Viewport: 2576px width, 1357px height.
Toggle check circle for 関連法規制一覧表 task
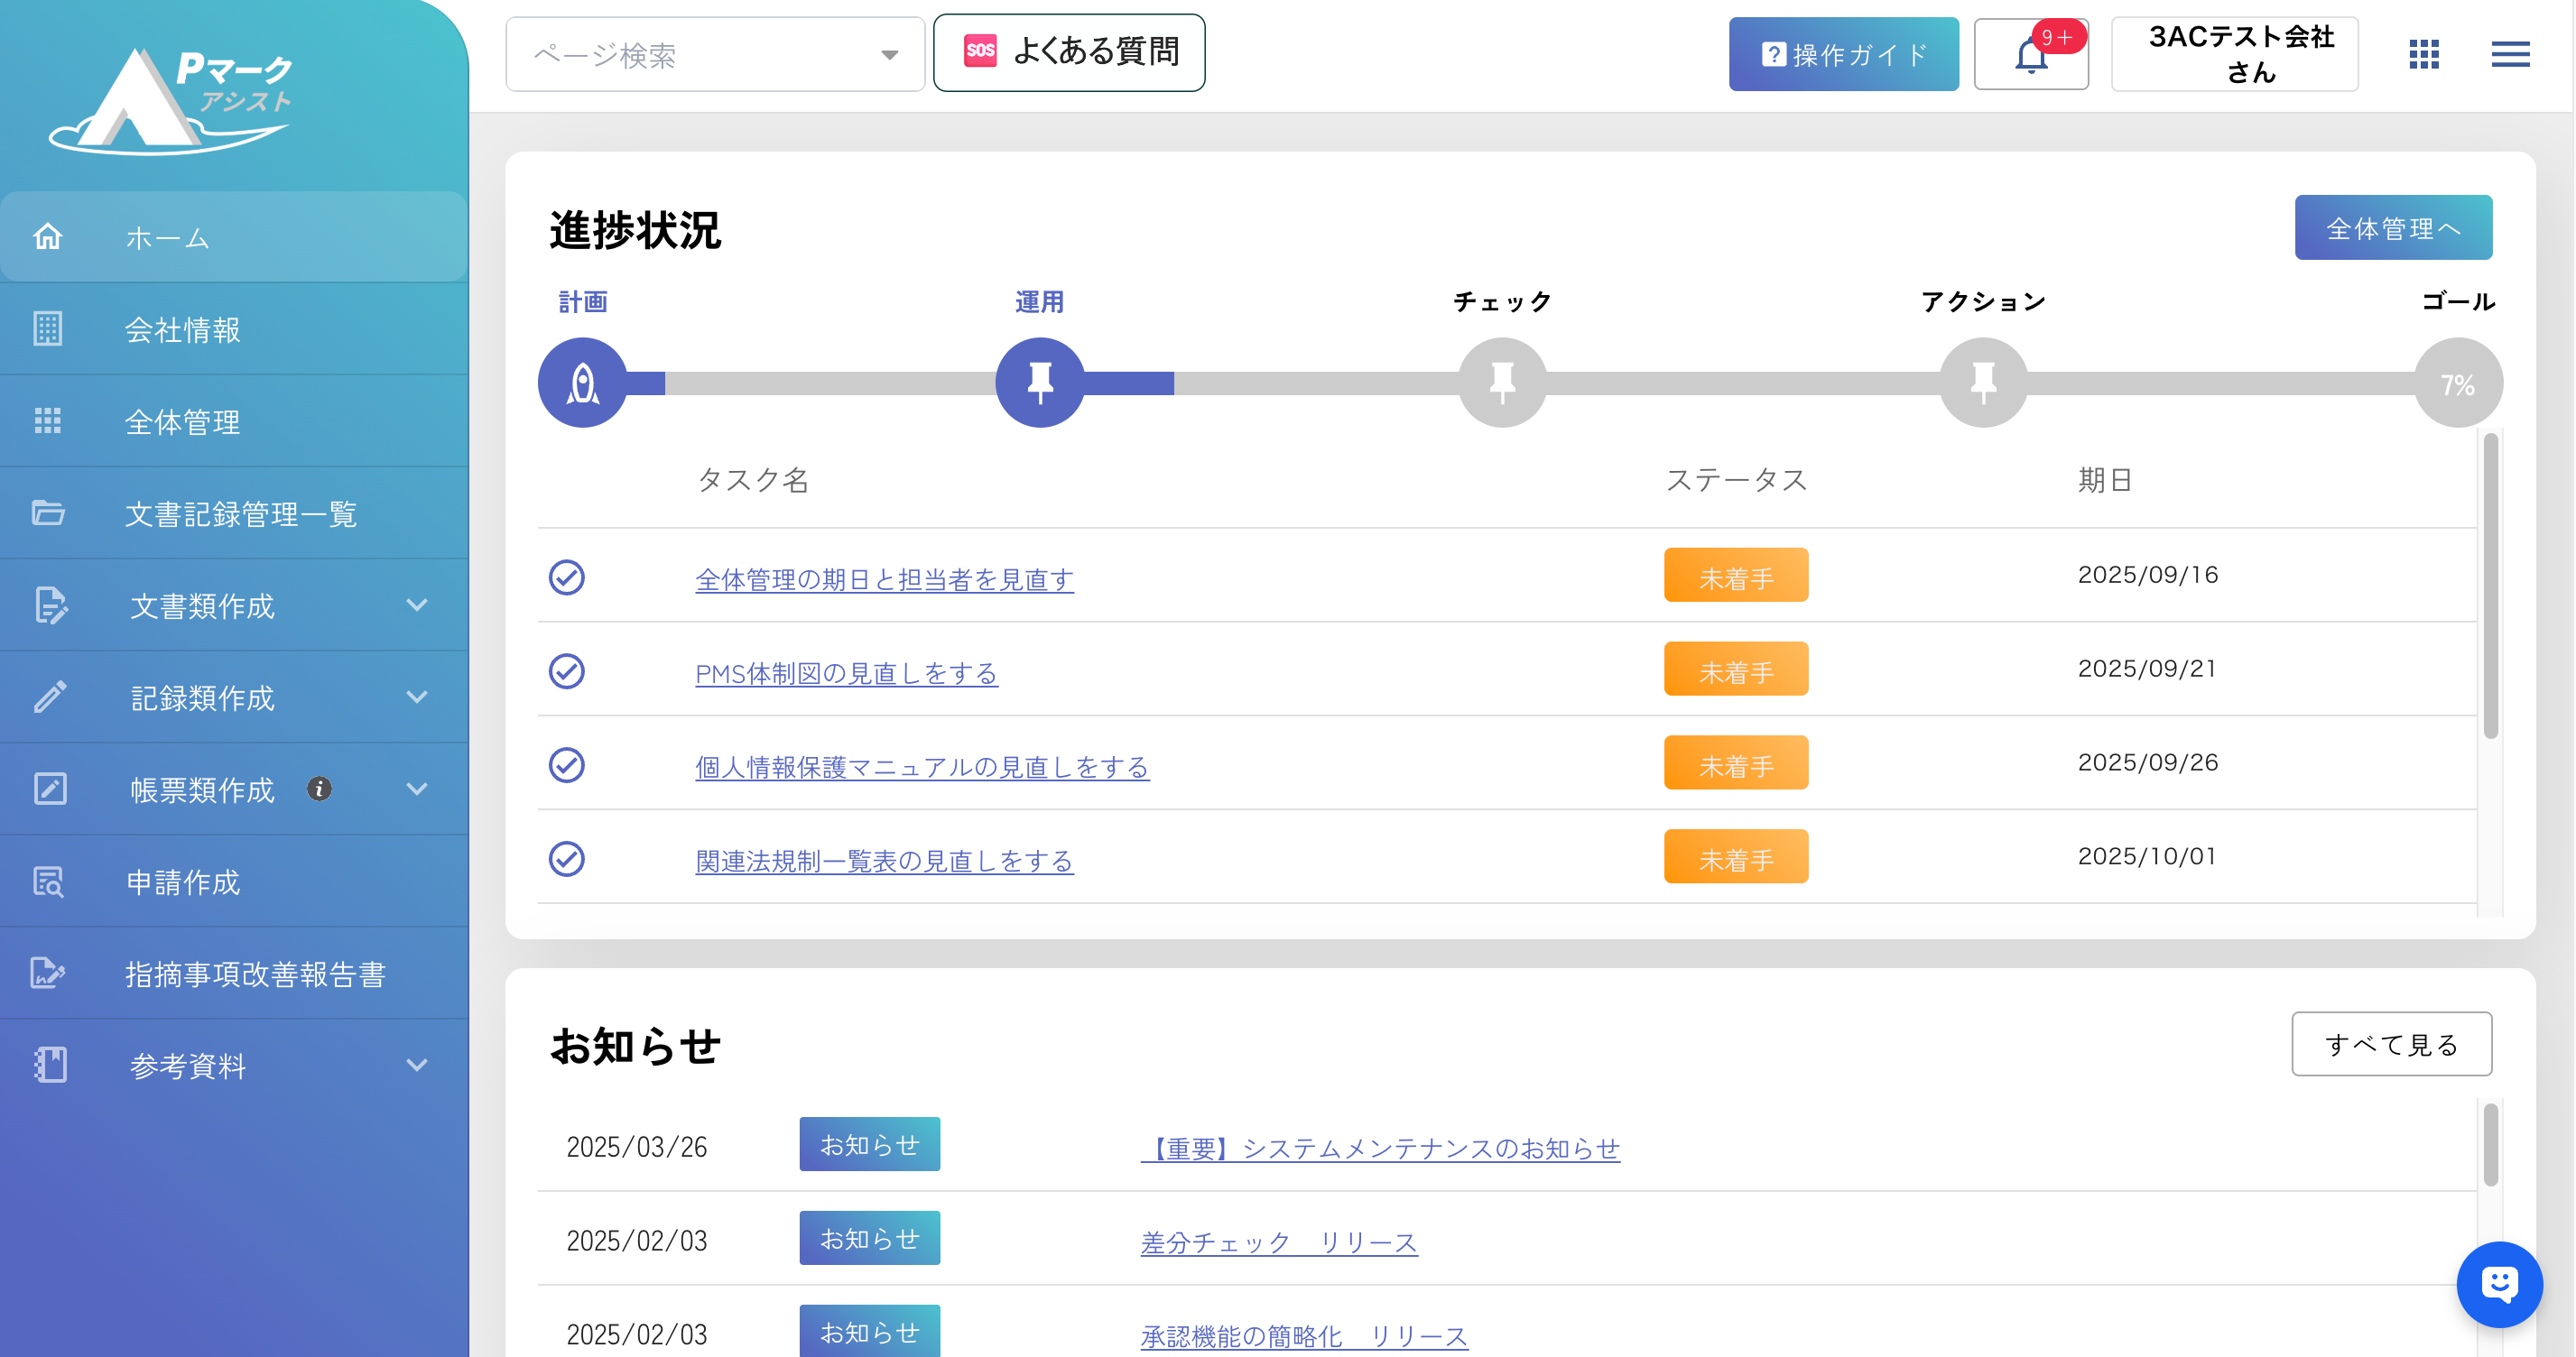pyautogui.click(x=567, y=859)
